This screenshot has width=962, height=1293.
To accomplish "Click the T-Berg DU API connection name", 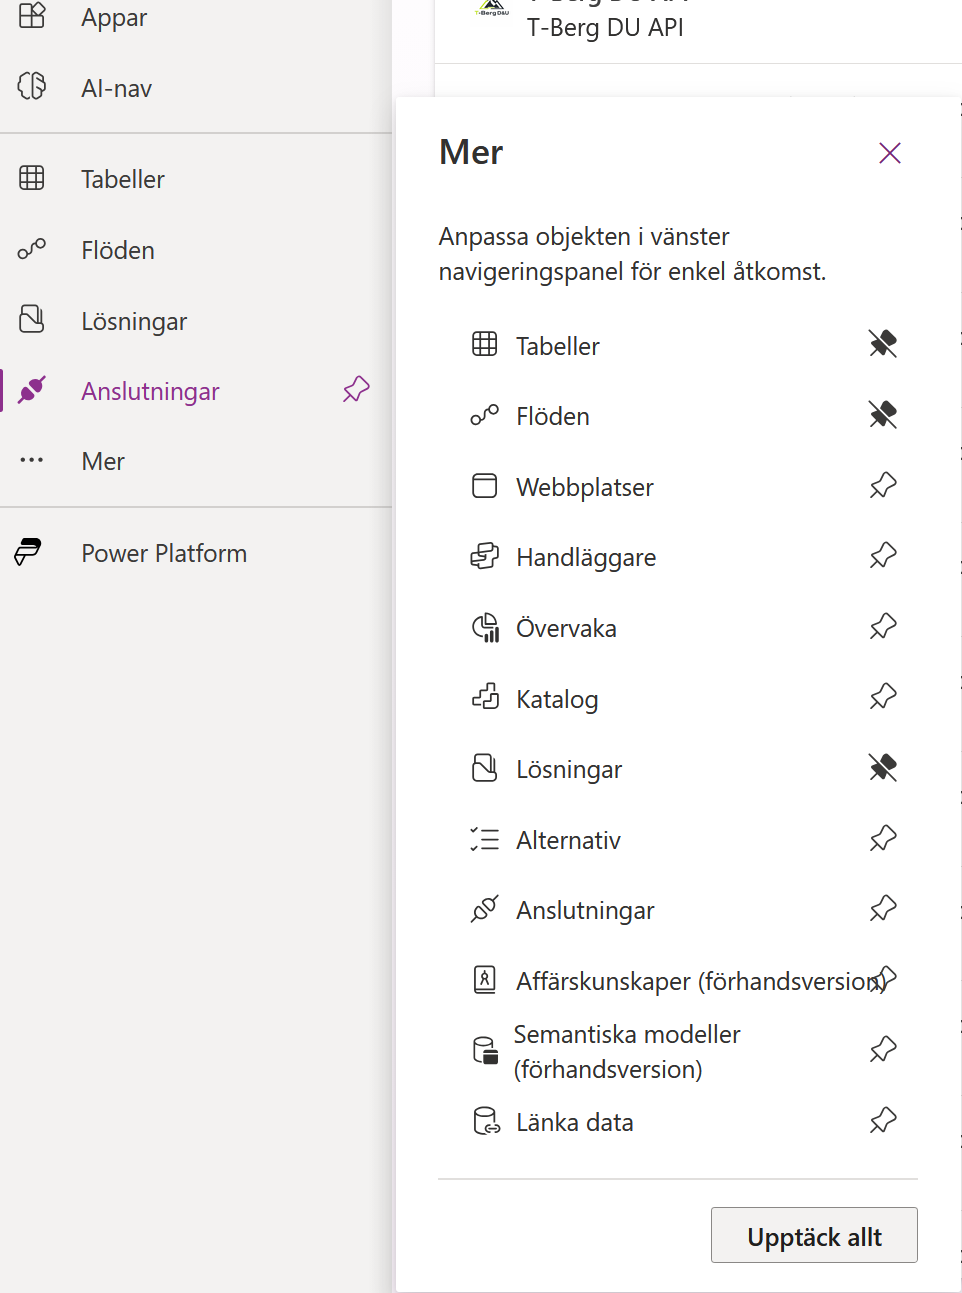I will click(605, 27).
